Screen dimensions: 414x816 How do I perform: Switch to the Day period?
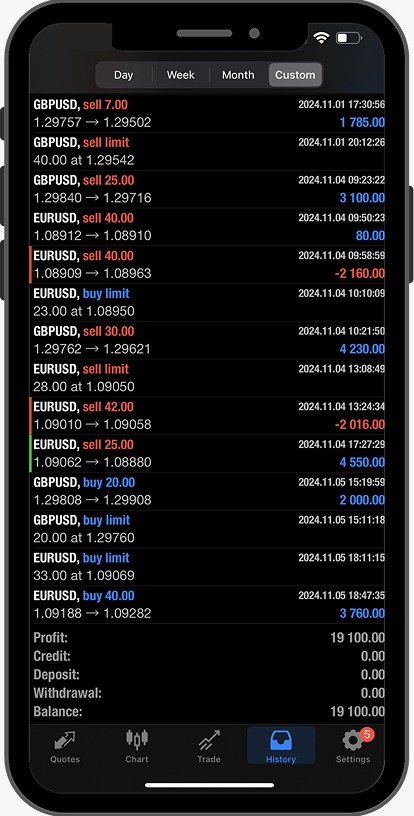[123, 75]
